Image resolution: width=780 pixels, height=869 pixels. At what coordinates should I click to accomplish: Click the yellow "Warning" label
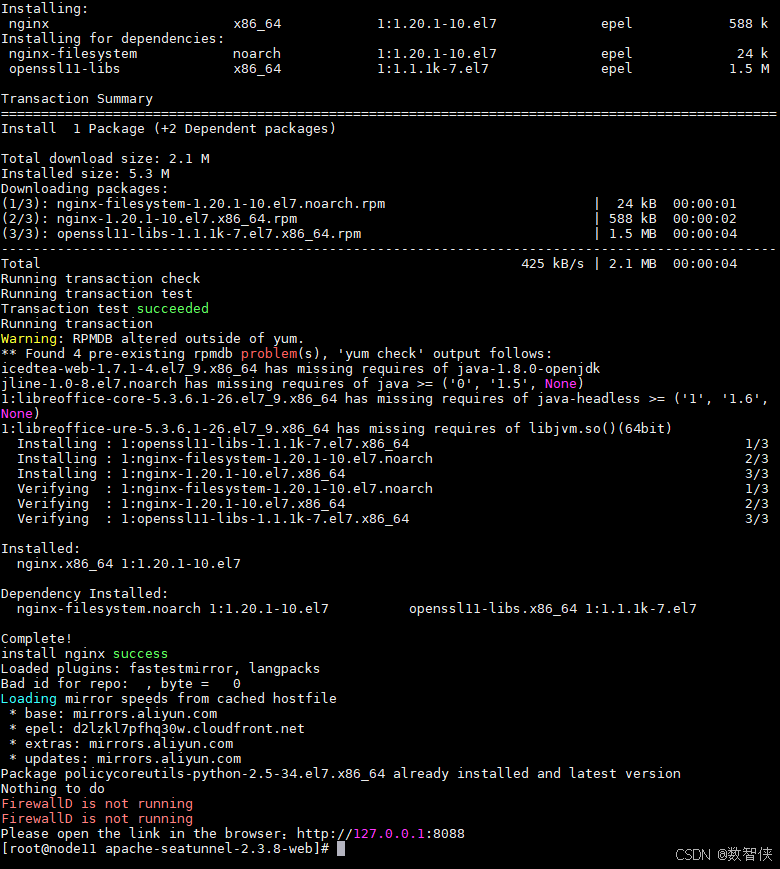pos(29,339)
